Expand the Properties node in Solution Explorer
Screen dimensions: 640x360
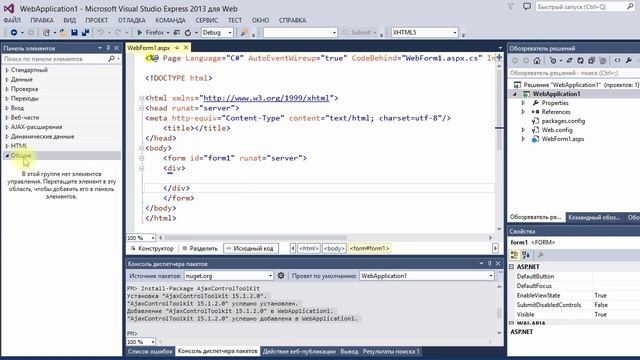click(x=523, y=103)
